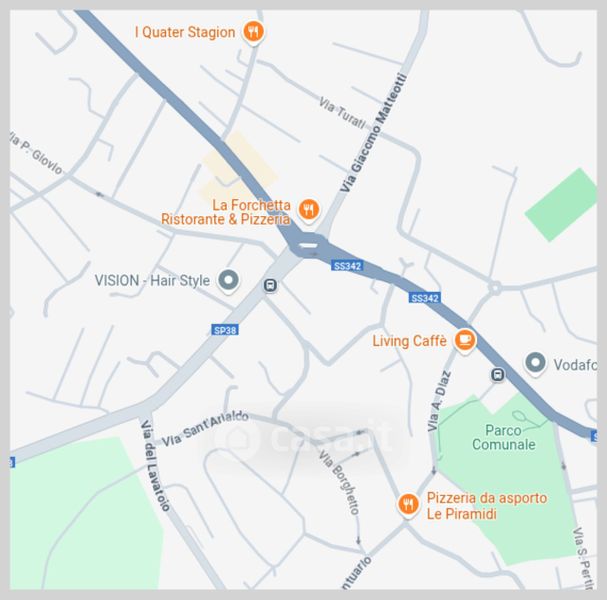Click the bus stop icon near Parco Comunale

(x=497, y=375)
